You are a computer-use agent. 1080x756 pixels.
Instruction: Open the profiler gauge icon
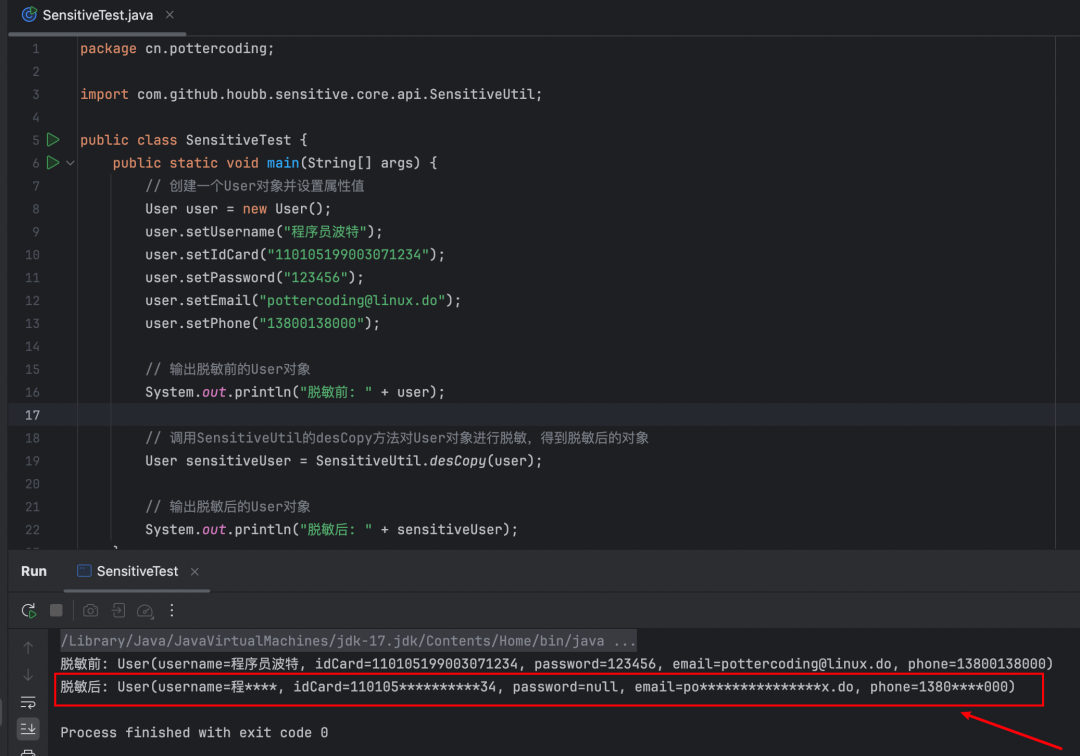(x=145, y=611)
